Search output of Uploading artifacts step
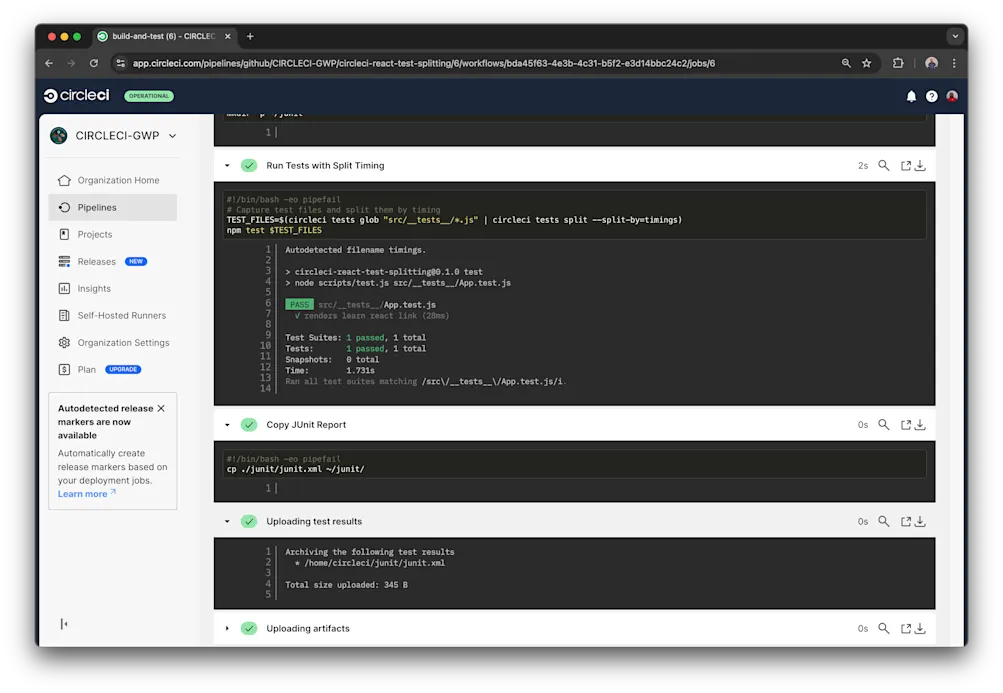The image size is (1003, 693). coord(883,628)
